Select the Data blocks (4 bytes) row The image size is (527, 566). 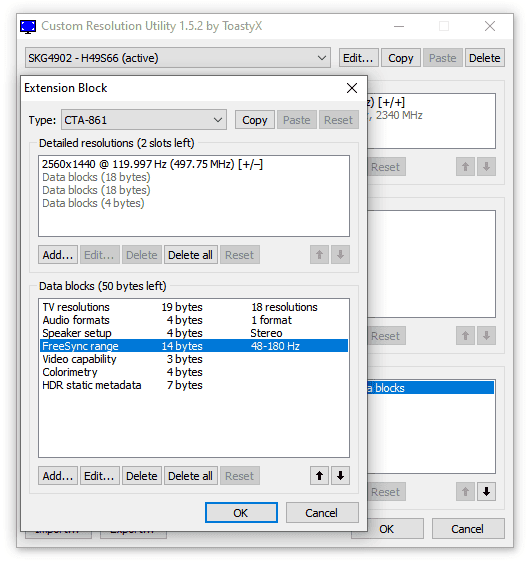[194, 203]
